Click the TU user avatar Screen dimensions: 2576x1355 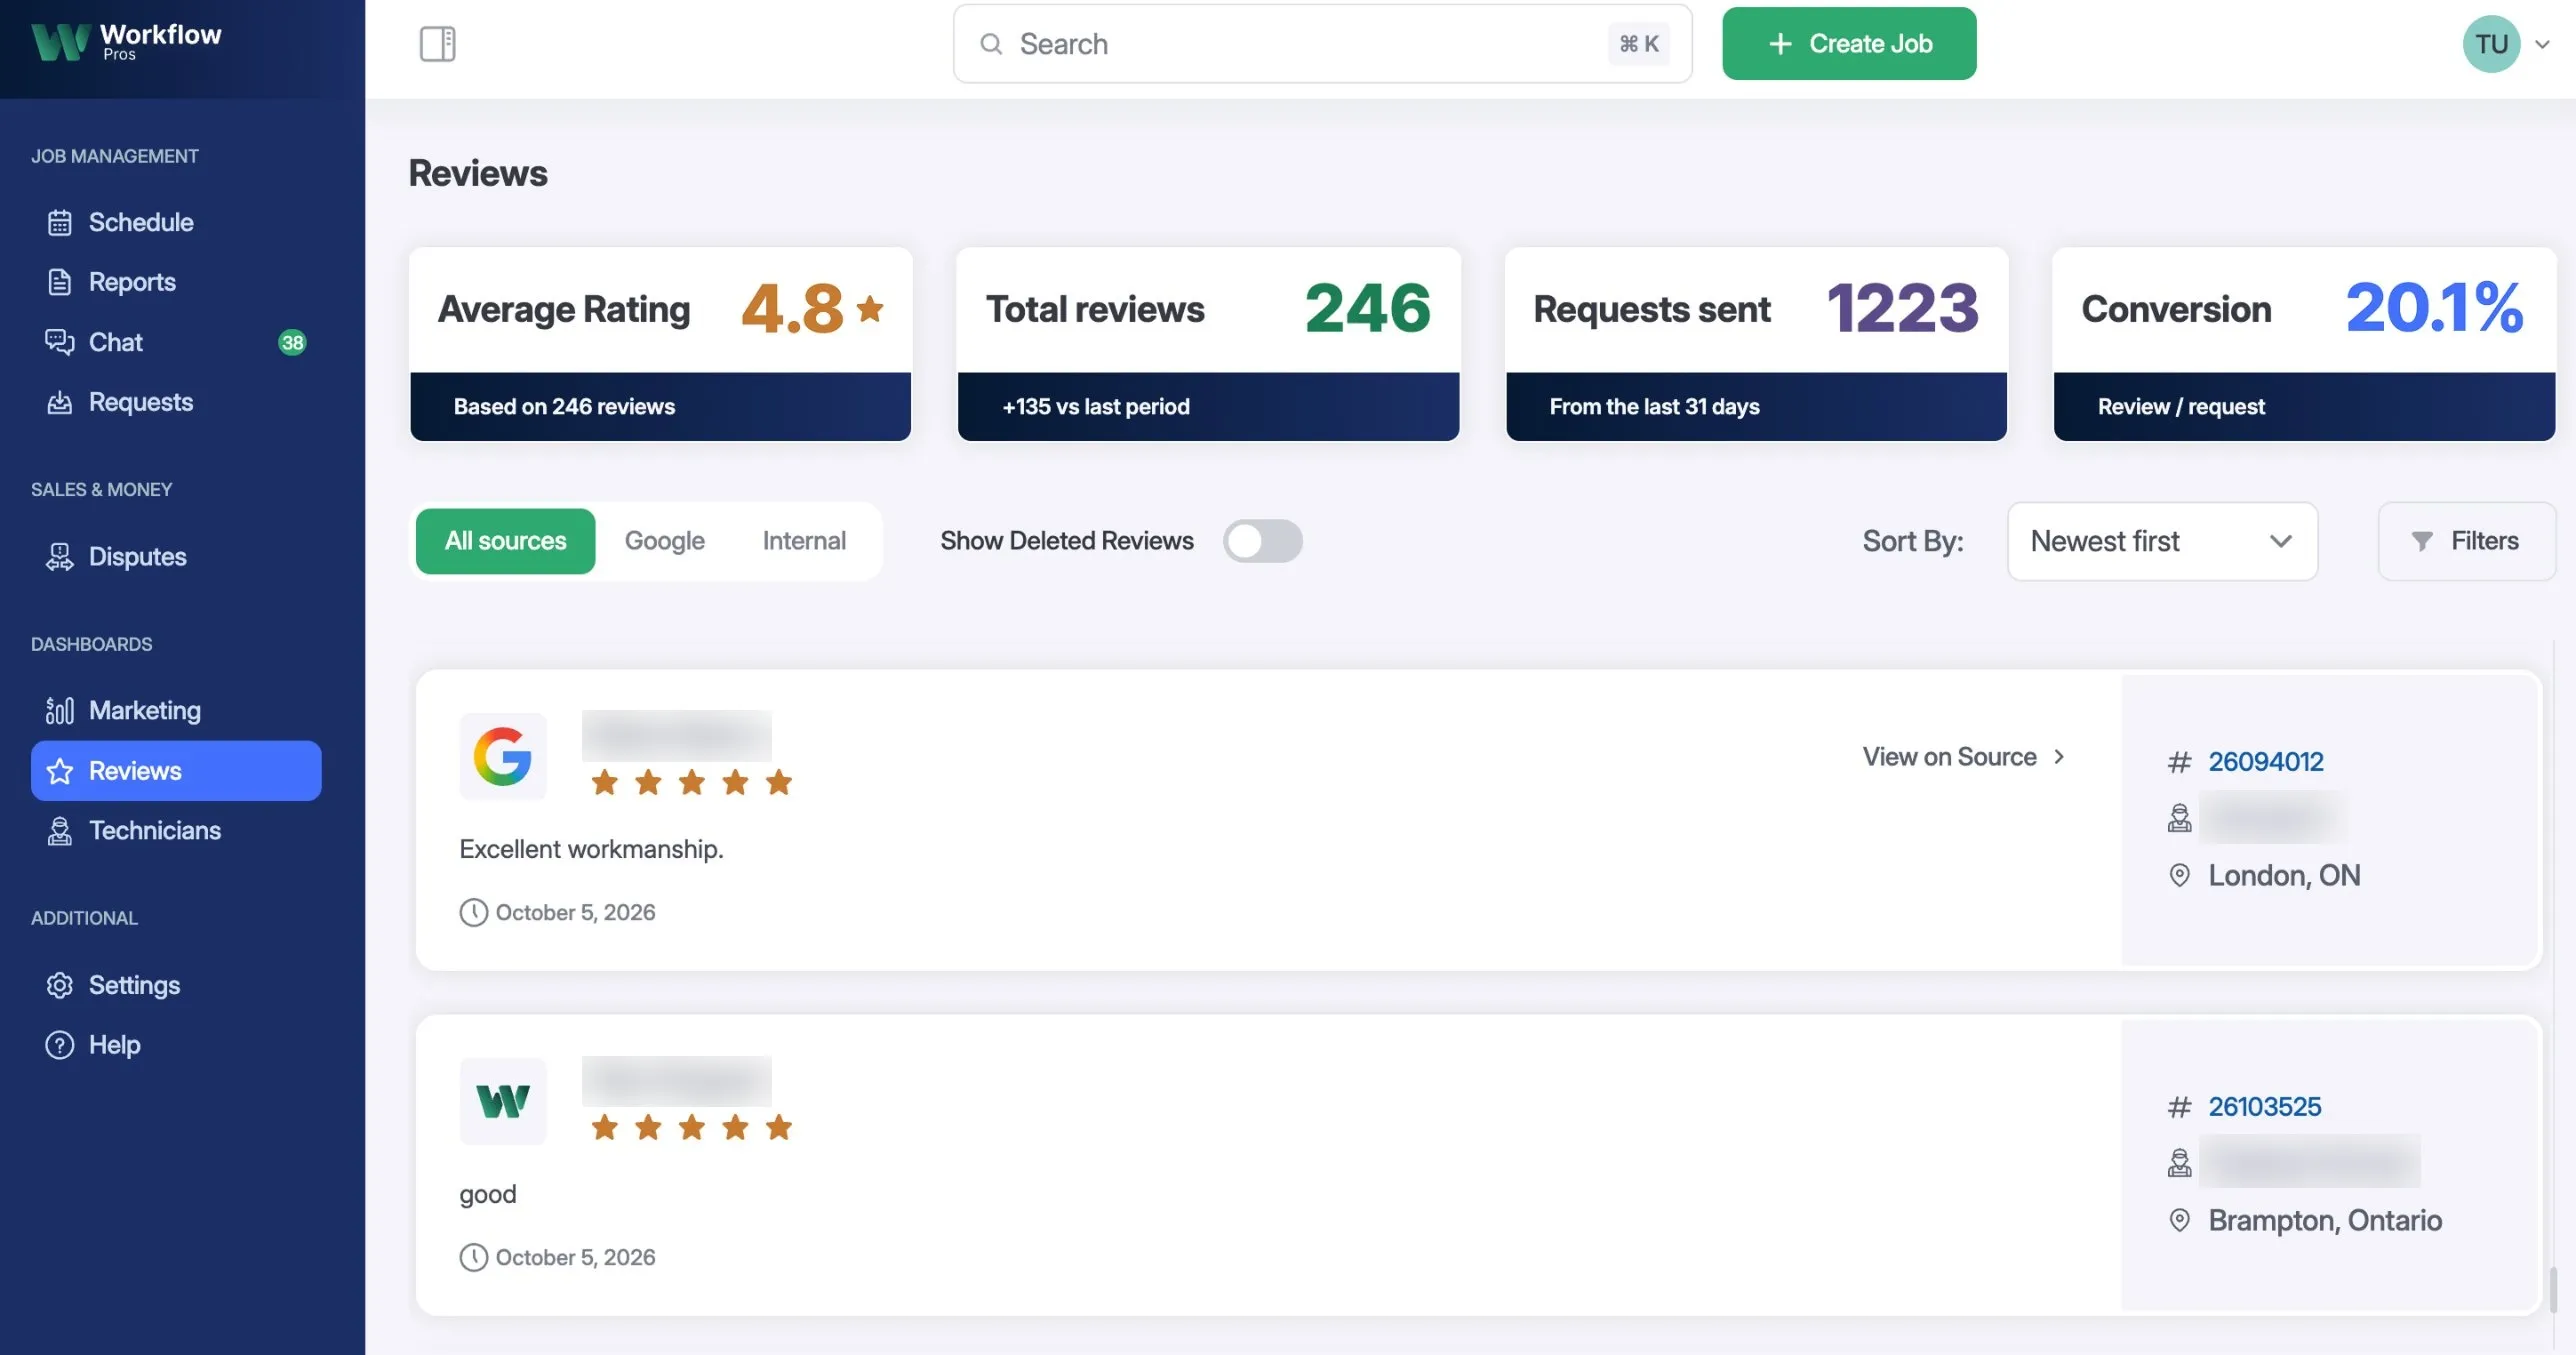(x=2491, y=44)
